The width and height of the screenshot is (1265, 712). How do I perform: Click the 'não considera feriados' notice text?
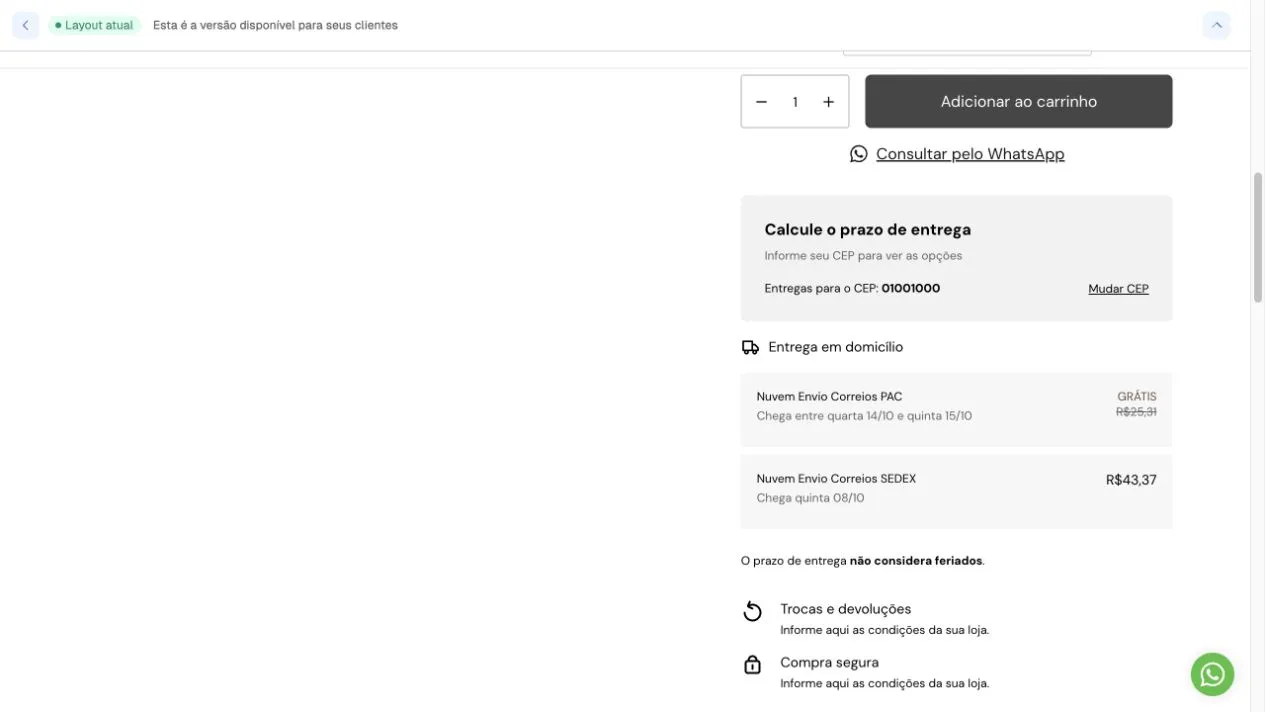[x=916, y=561]
